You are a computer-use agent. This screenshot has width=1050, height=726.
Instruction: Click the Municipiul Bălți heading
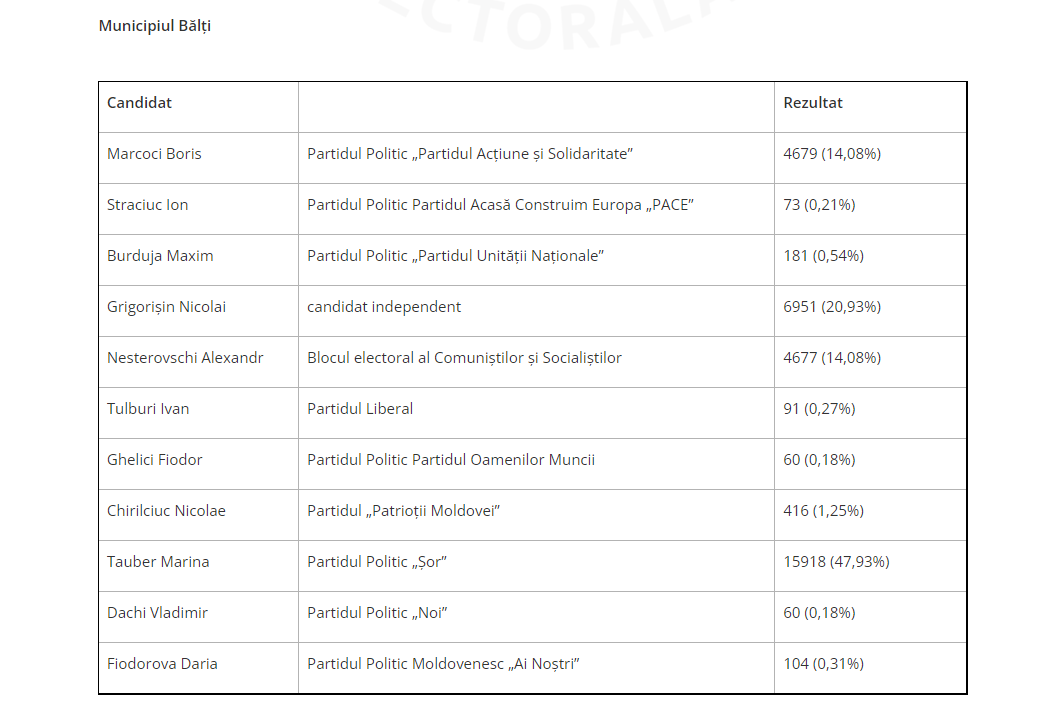pyautogui.click(x=155, y=26)
